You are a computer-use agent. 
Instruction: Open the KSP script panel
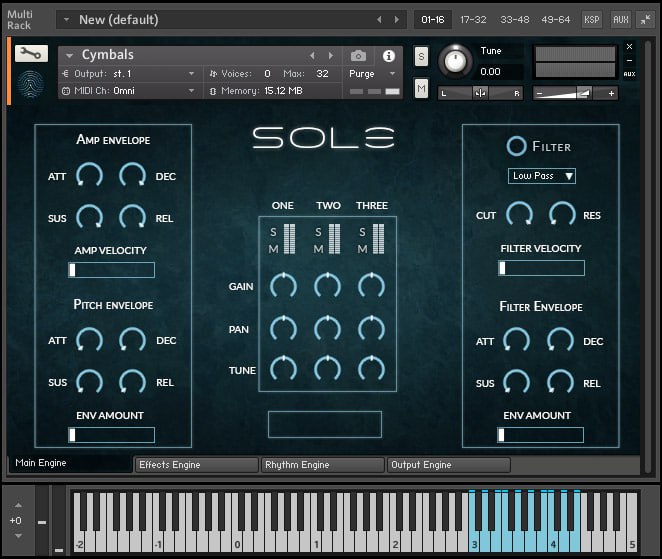[592, 19]
